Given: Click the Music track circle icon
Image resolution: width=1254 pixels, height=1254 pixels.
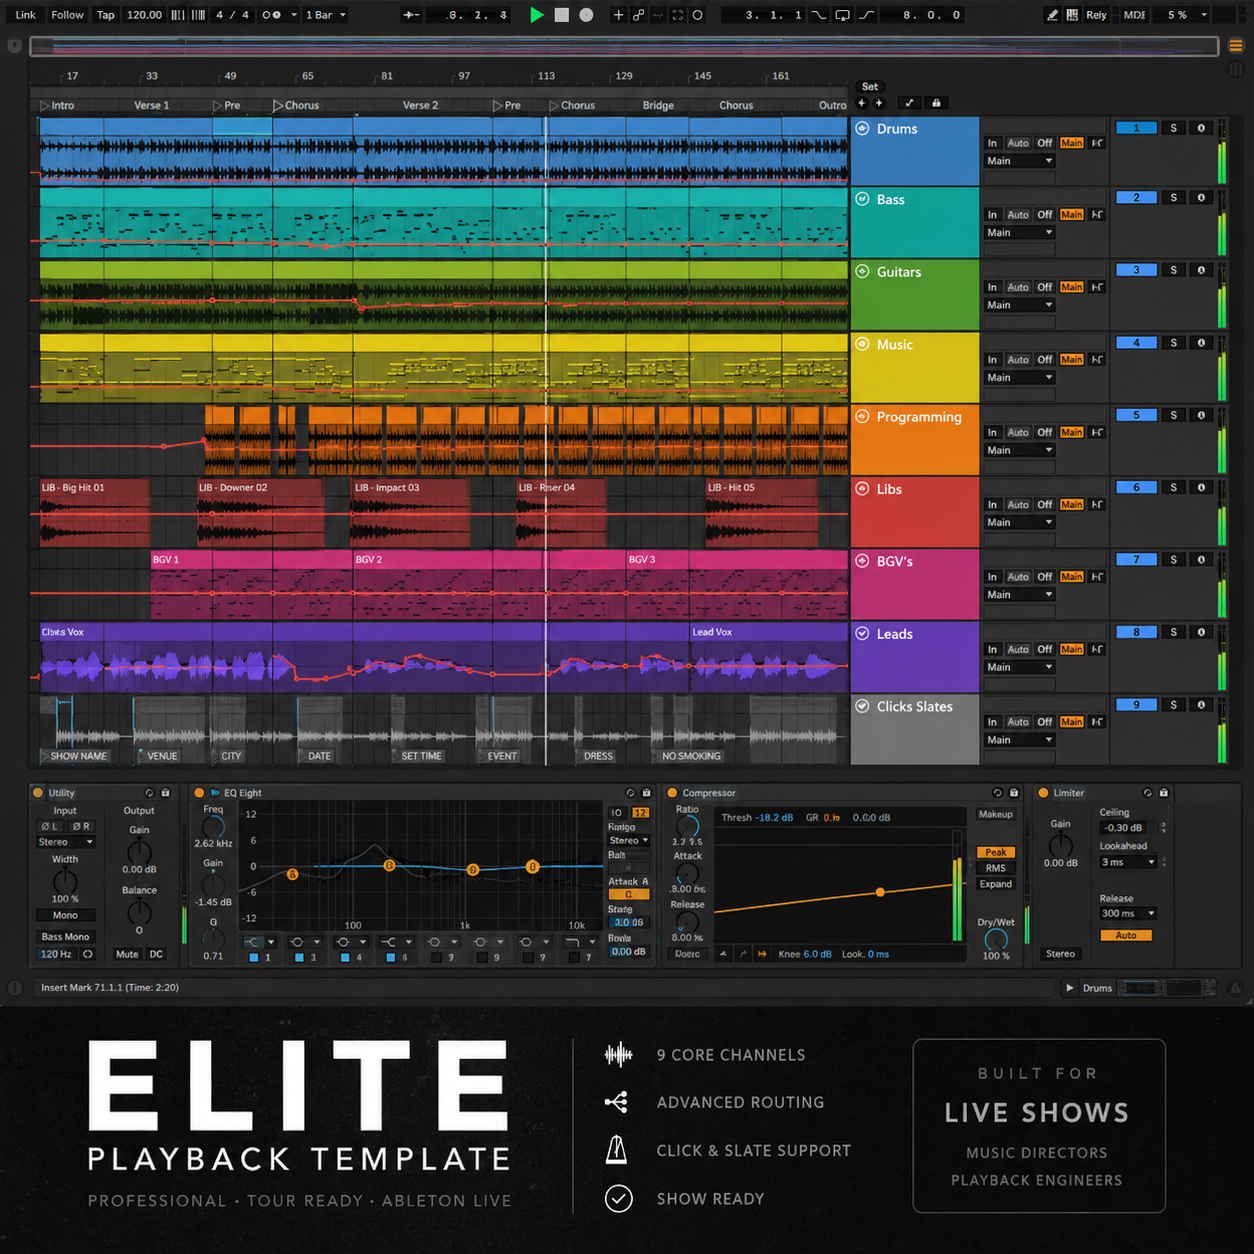Looking at the screenshot, I should [x=862, y=344].
